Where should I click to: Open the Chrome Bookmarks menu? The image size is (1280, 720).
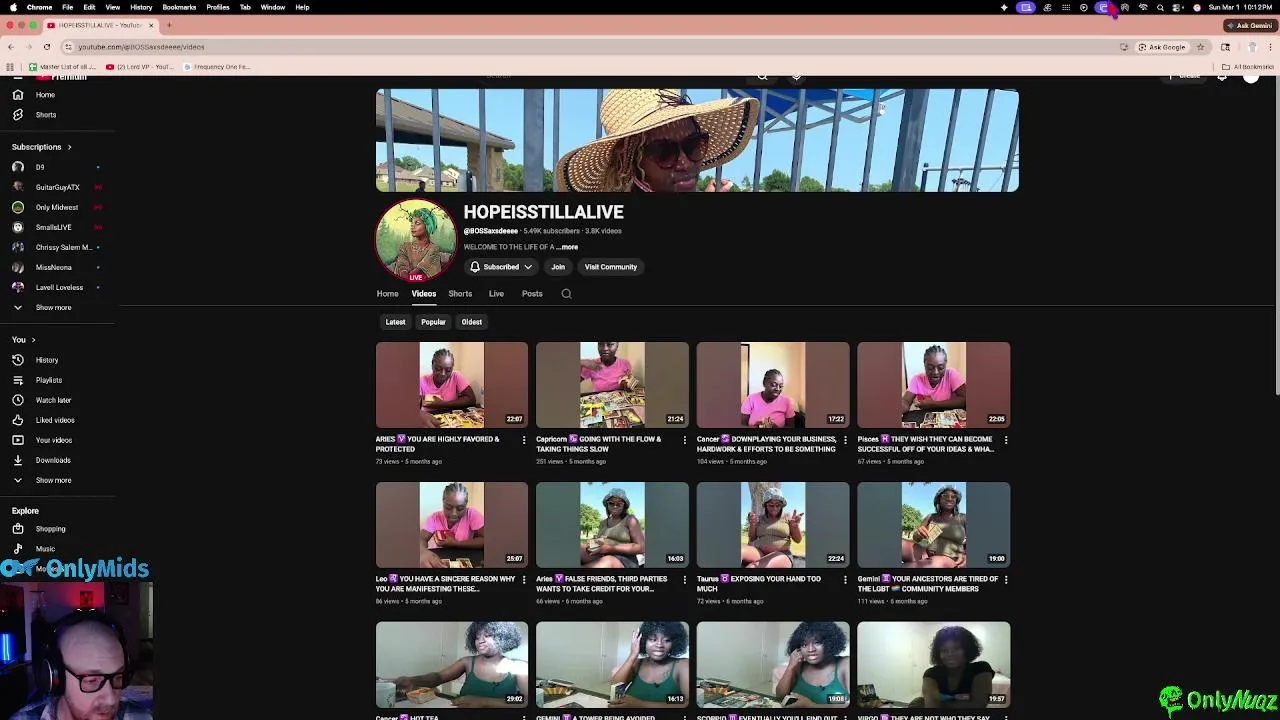[x=179, y=7]
